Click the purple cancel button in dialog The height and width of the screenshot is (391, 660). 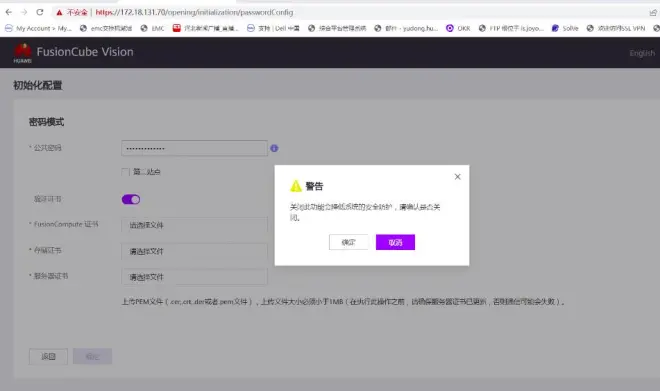[x=395, y=242]
